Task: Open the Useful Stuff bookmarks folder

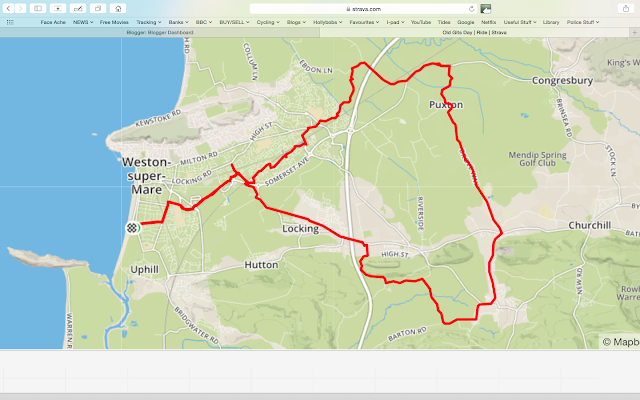Action: tap(520, 22)
